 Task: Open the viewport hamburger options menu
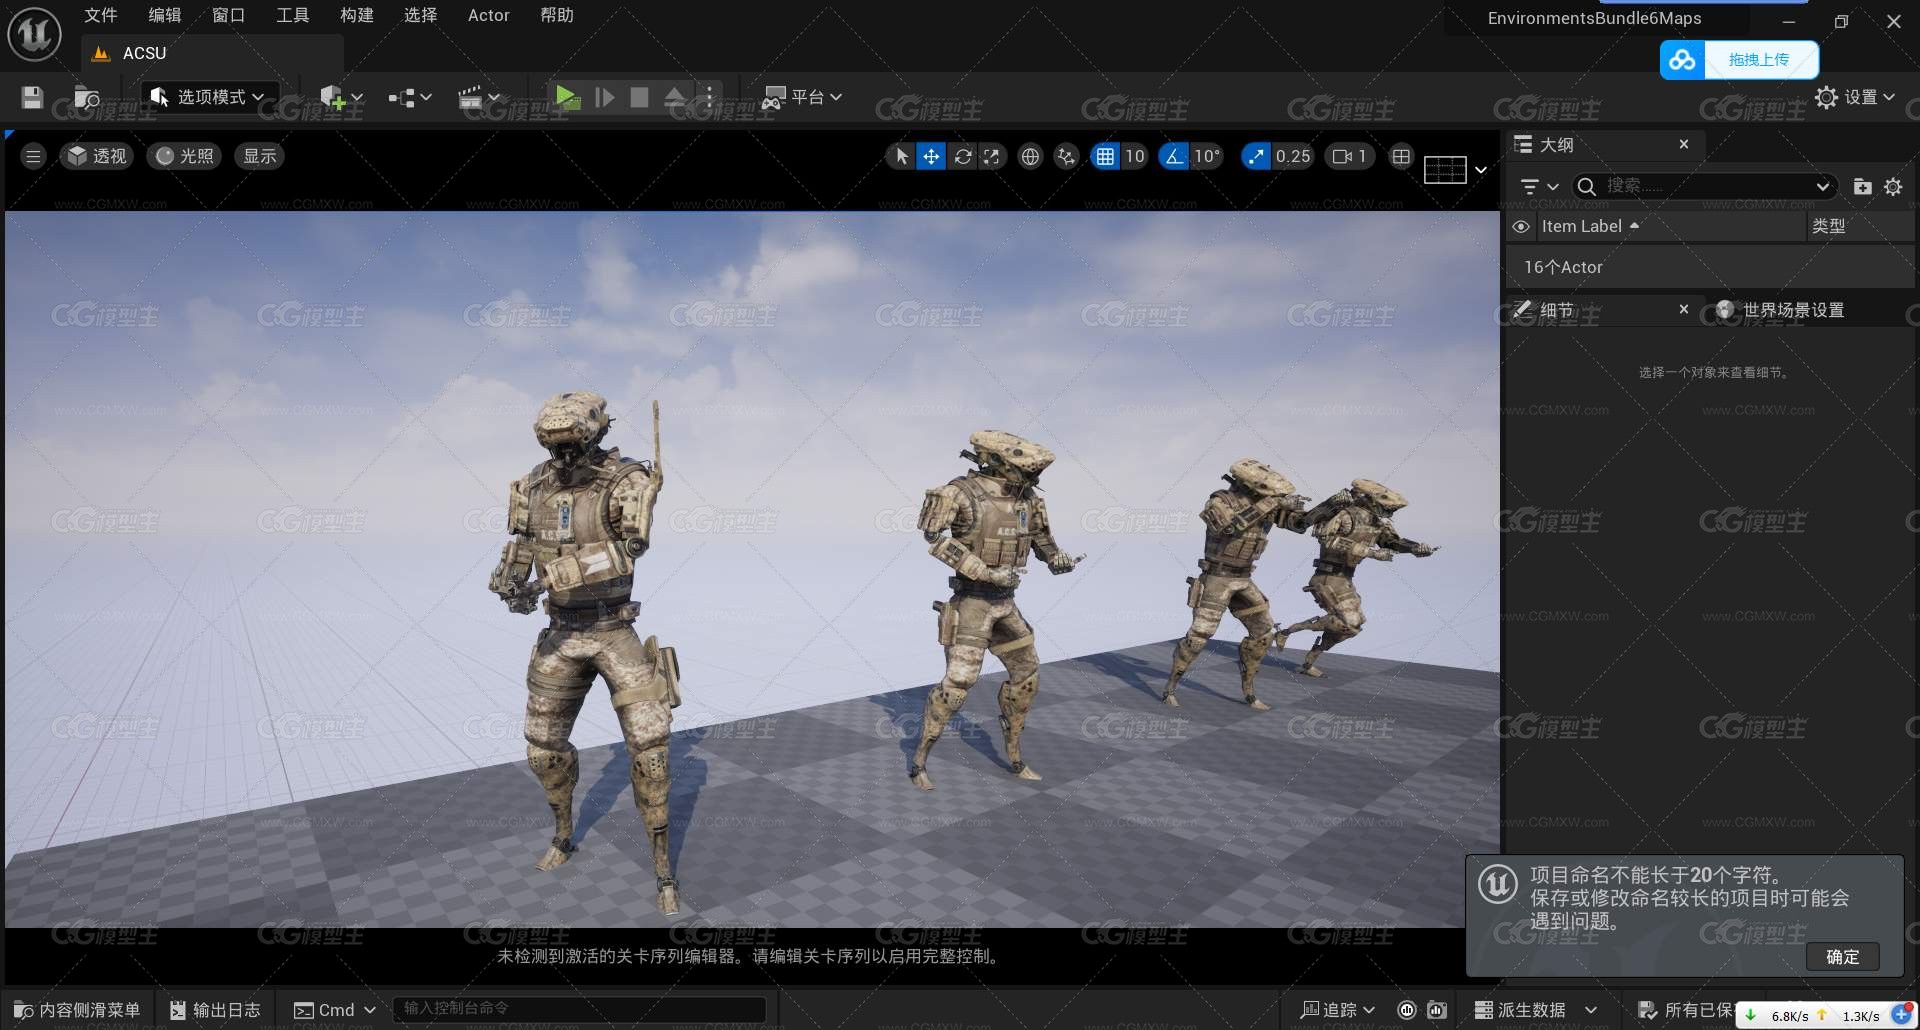(x=33, y=156)
